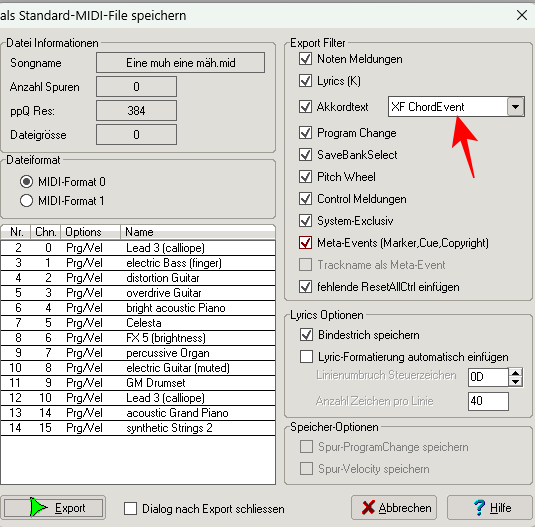The width and height of the screenshot is (535, 527).
Task: Enable Dialog nach Export schliessen
Action: (131, 508)
